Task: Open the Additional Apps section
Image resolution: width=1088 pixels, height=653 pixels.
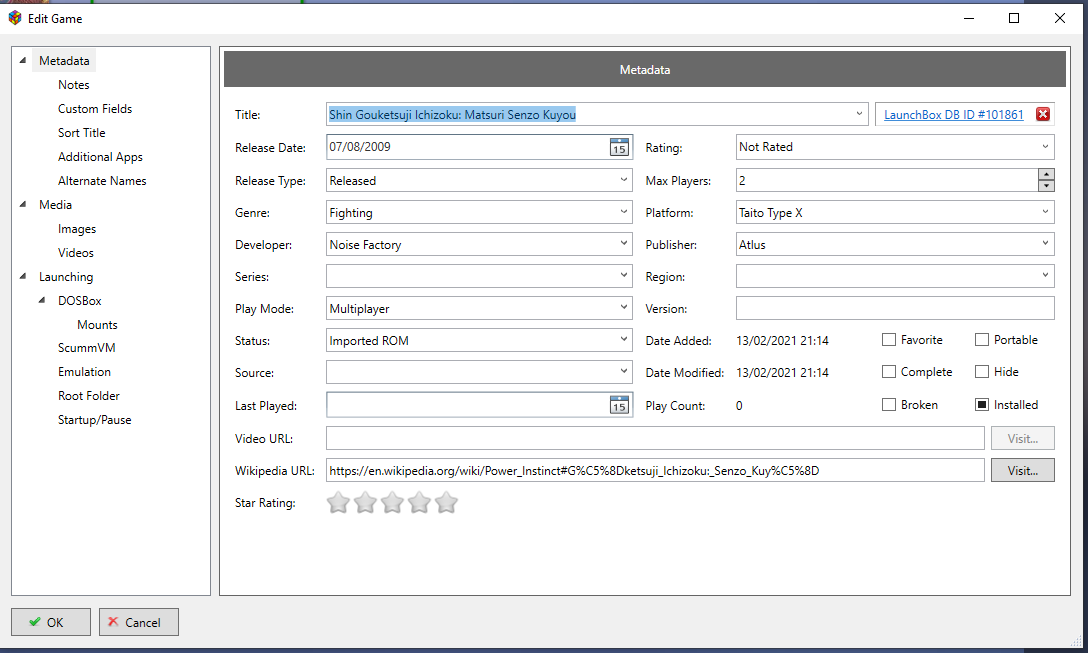Action: (x=101, y=157)
